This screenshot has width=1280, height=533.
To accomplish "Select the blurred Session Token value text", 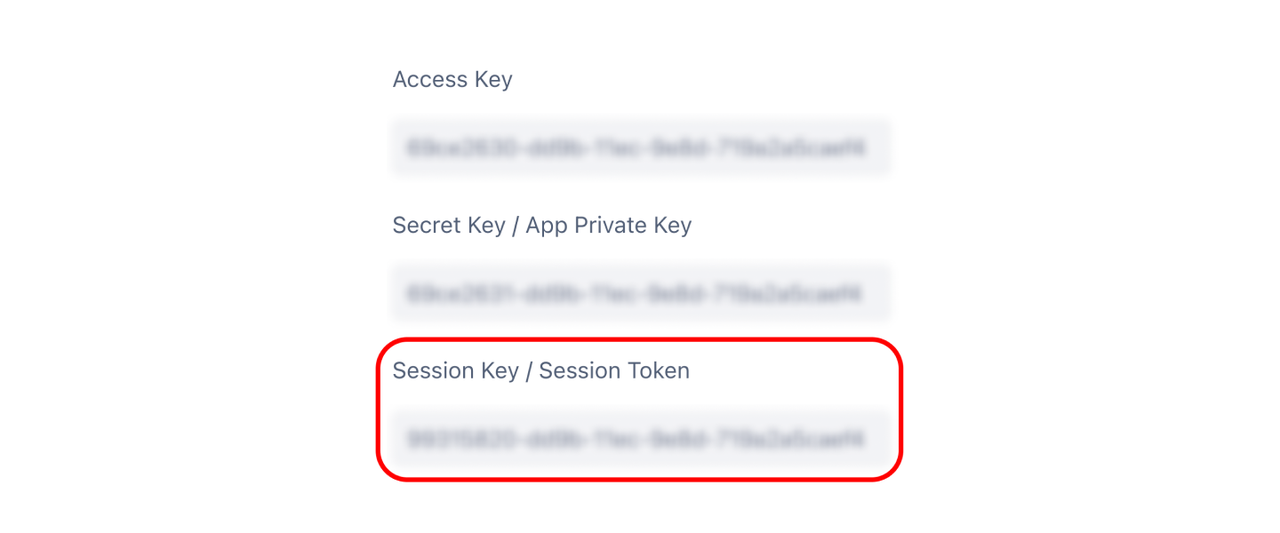I will pyautogui.click(x=635, y=439).
